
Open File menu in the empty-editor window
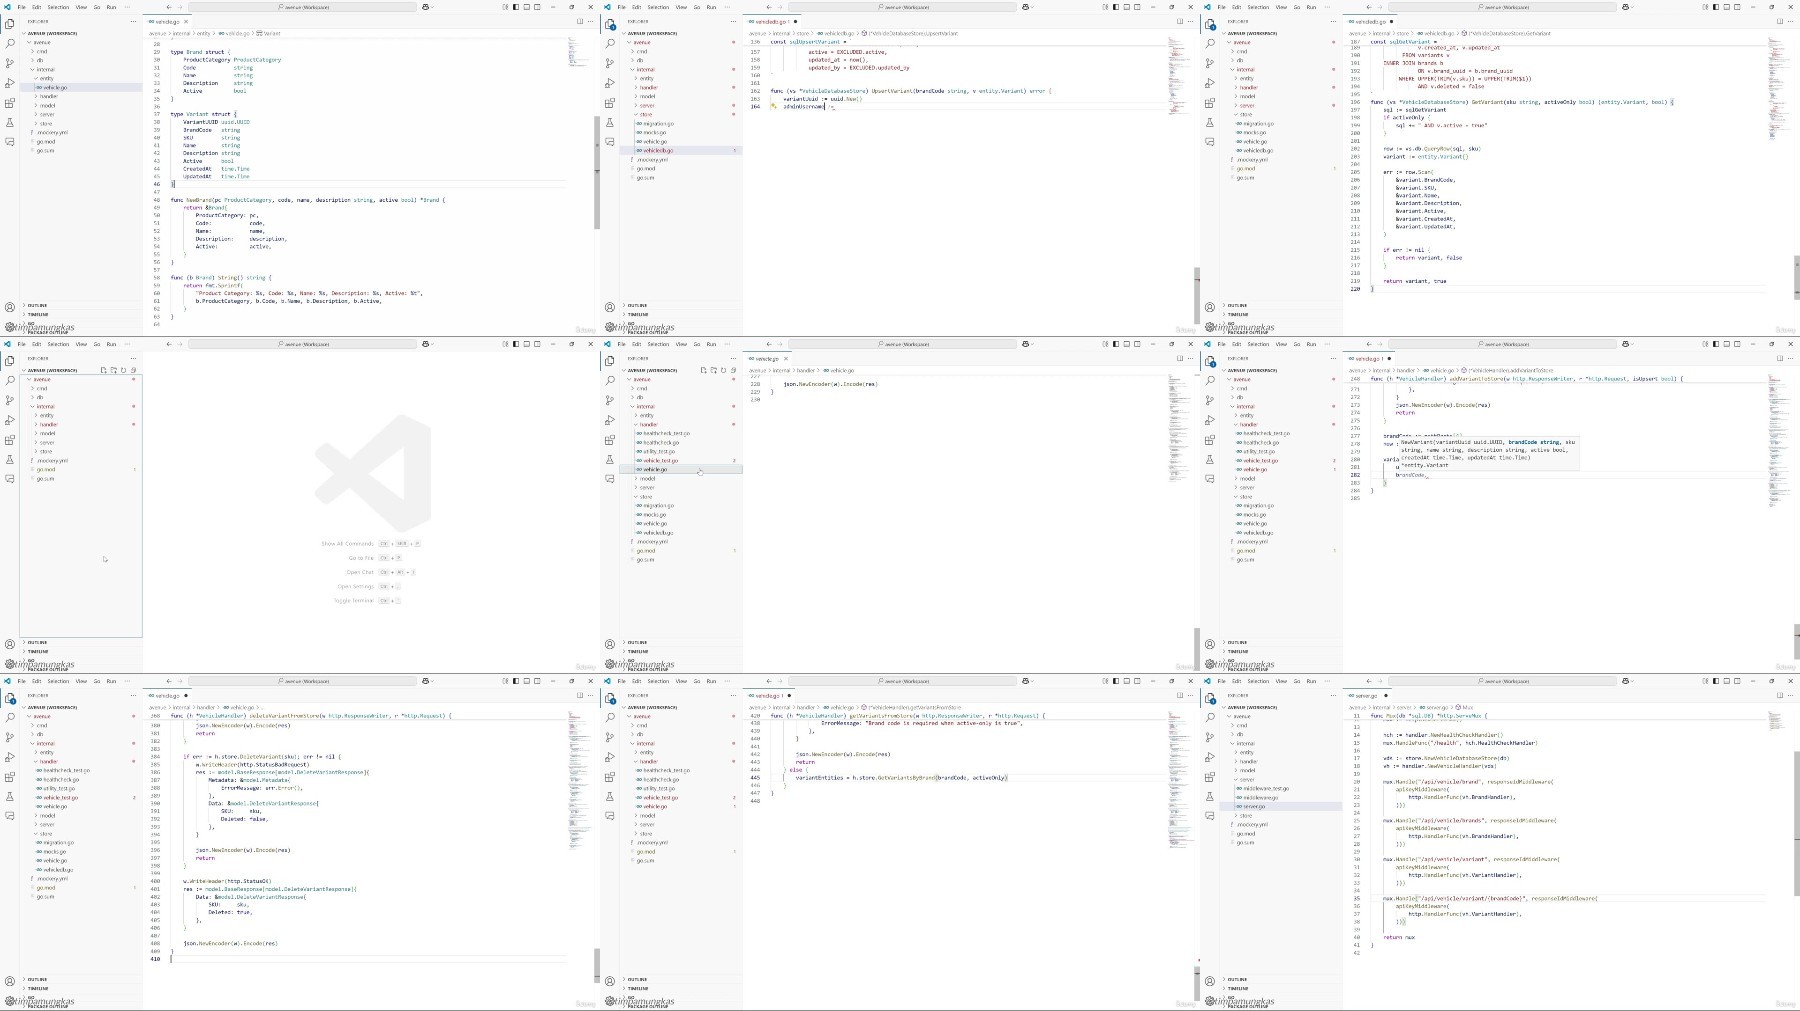(x=22, y=344)
